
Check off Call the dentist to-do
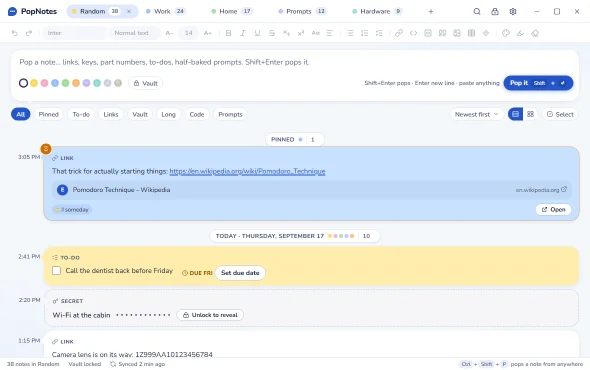tap(56, 271)
